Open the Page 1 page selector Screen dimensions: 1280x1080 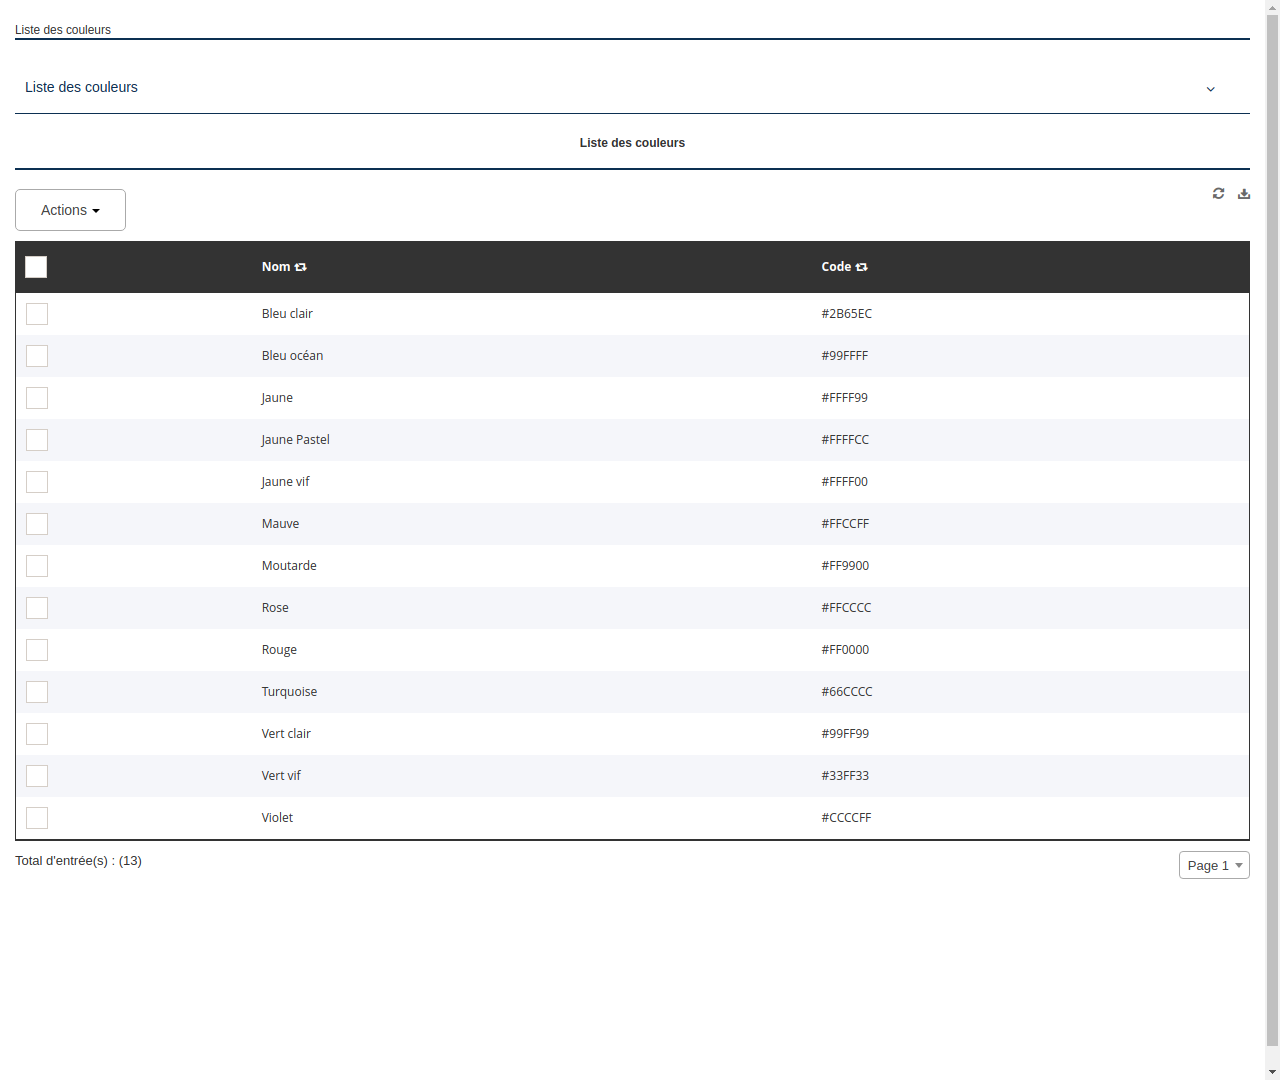(x=1213, y=865)
